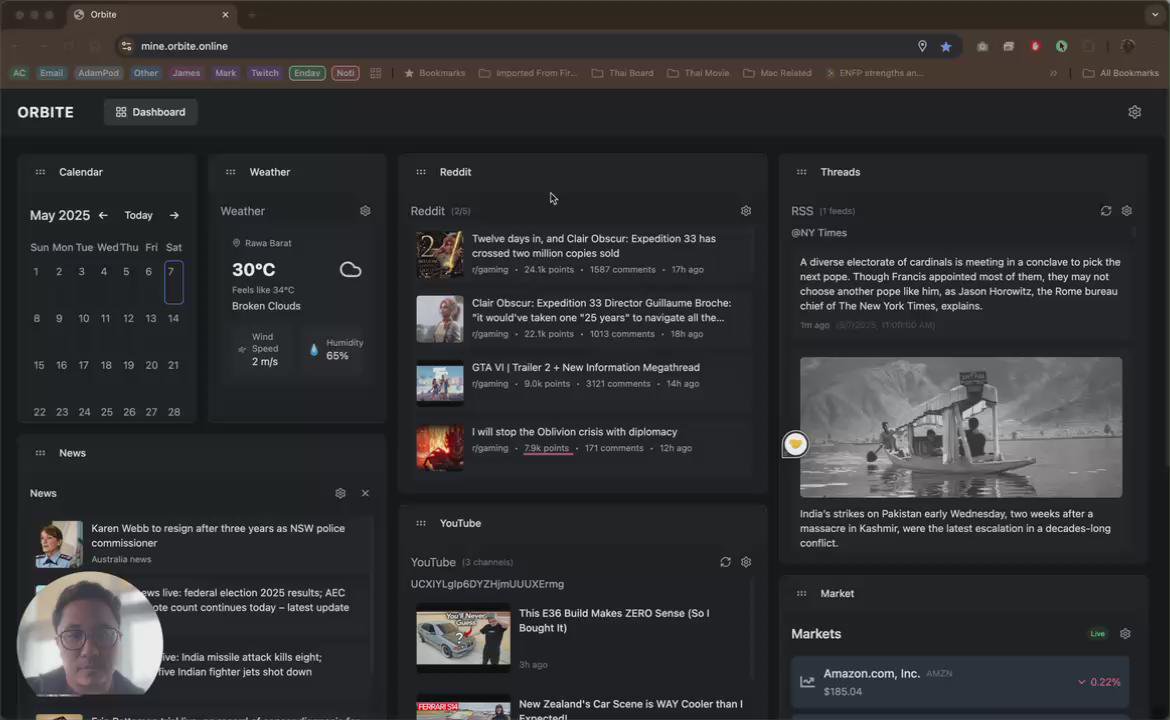Viewport: 1170px width, 720px height.
Task: Open Orbite settings gear in header
Action: (1134, 112)
